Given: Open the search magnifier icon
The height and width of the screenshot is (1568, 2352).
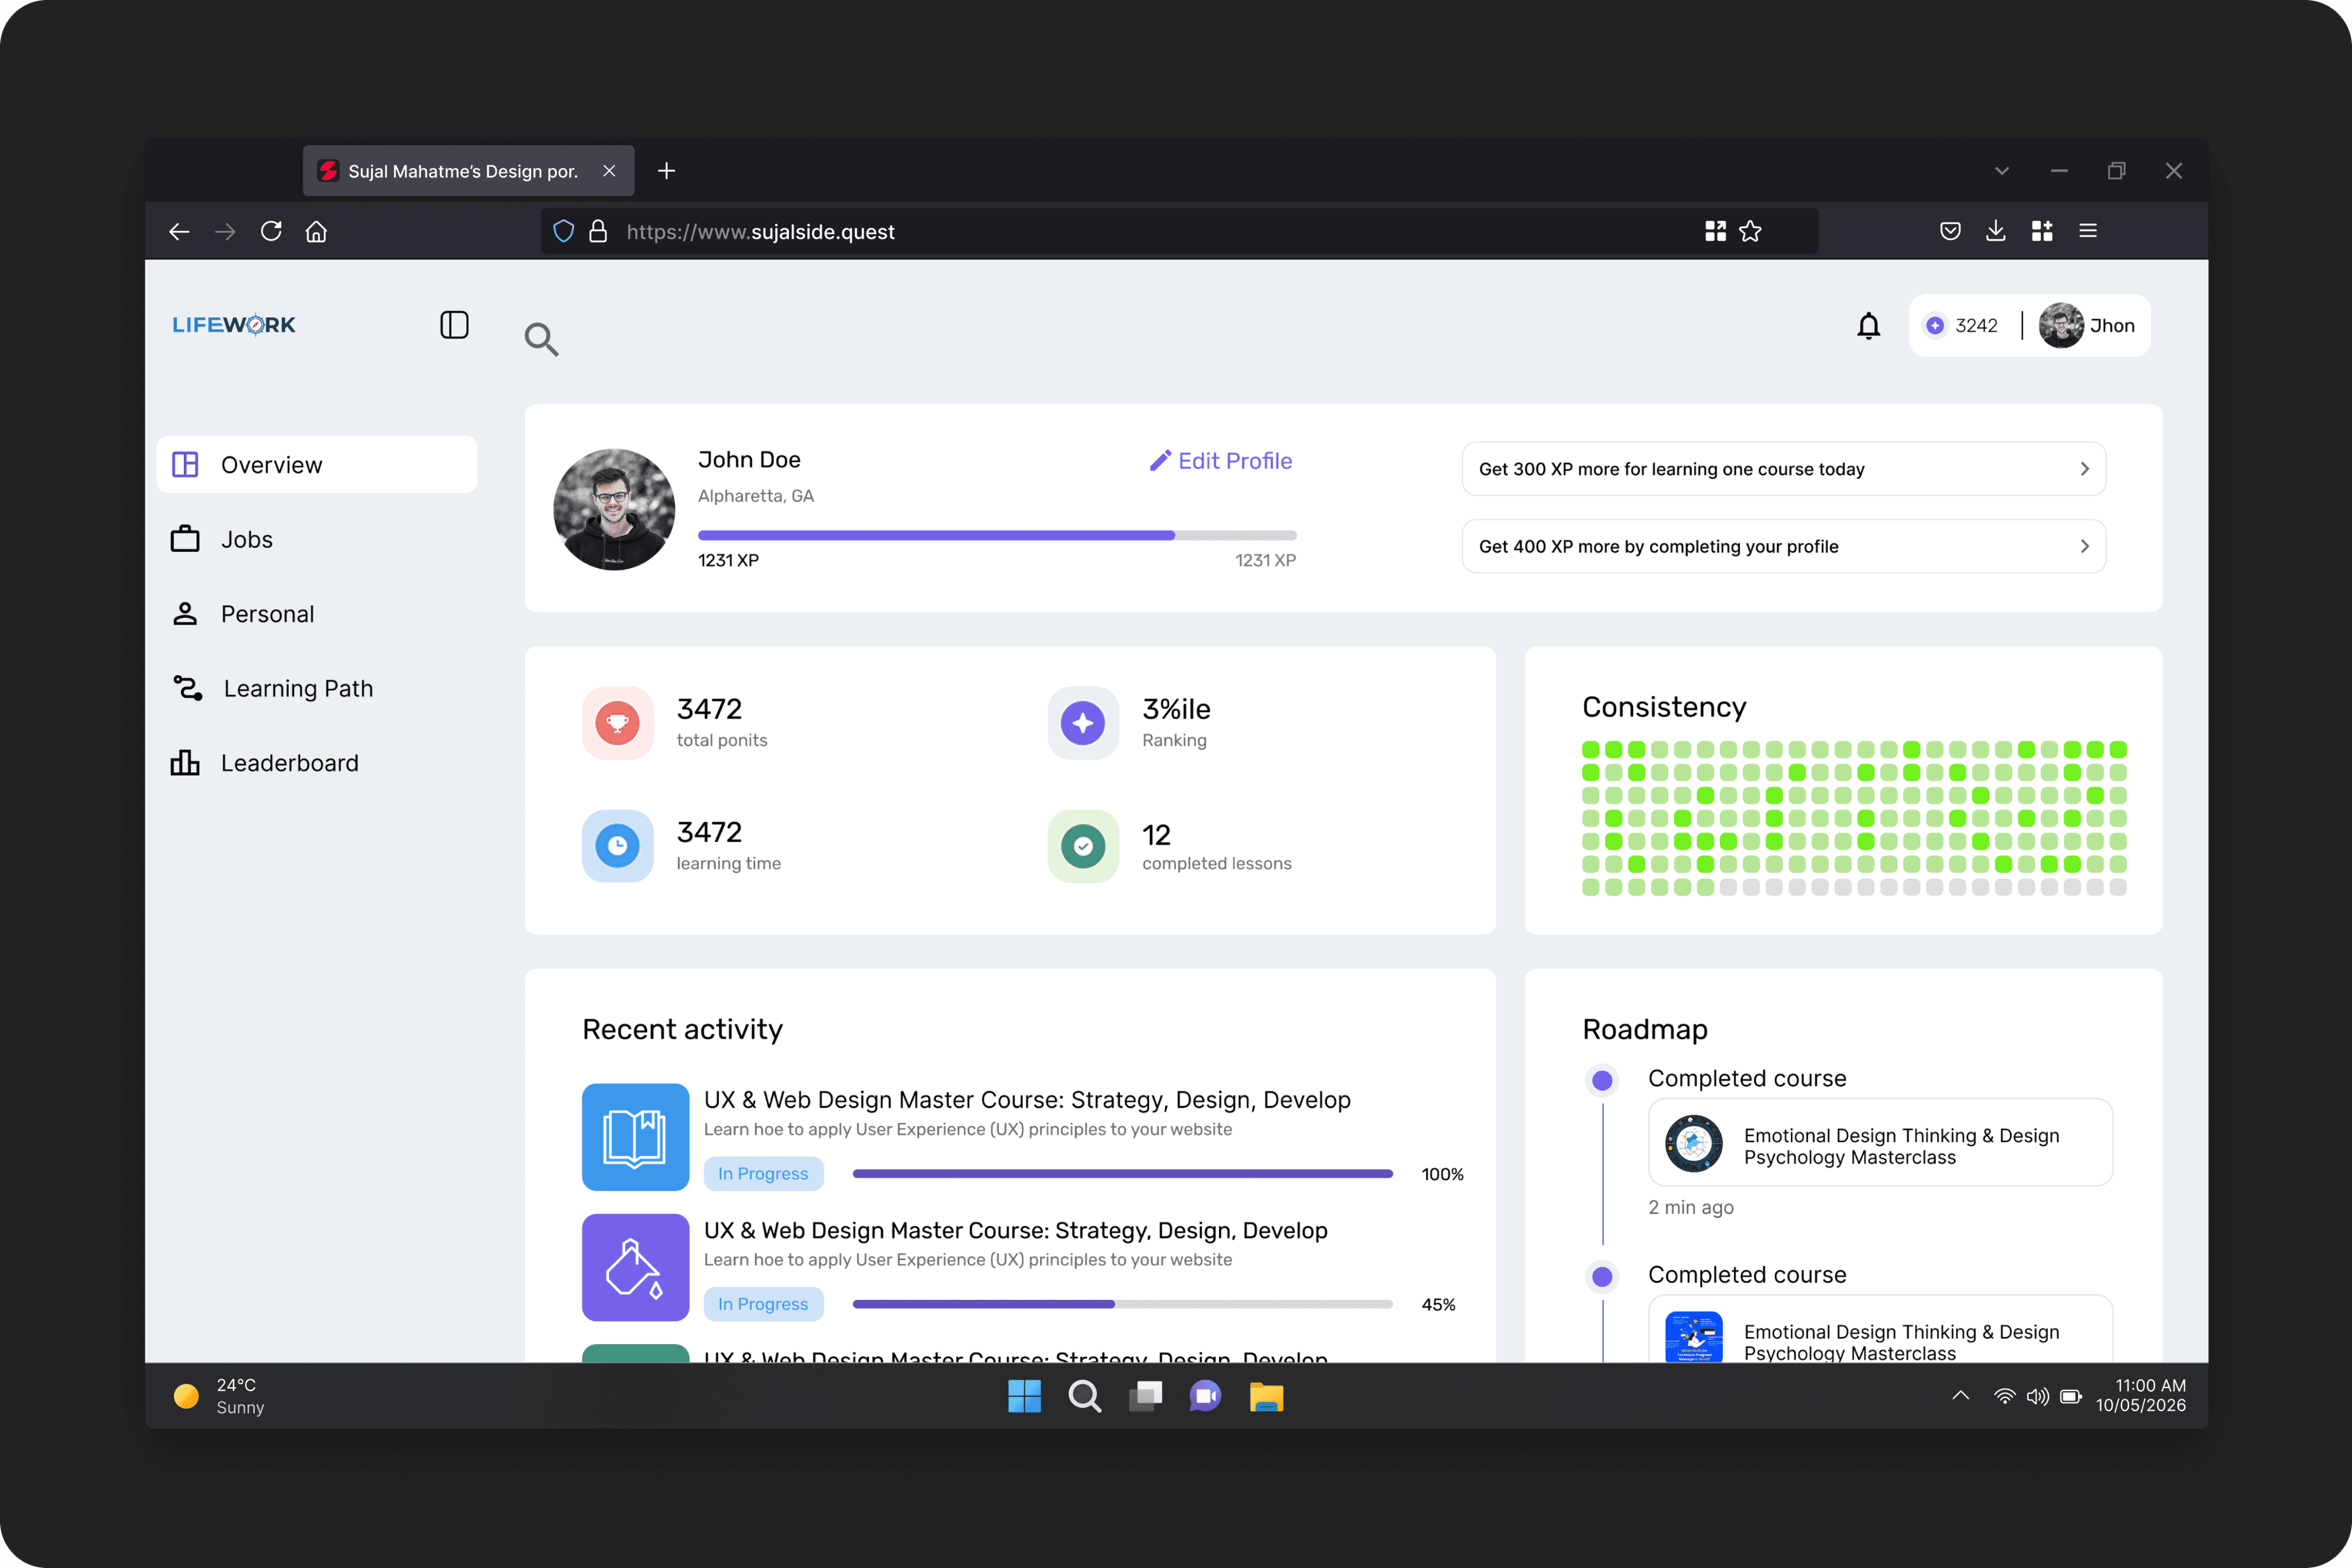Looking at the screenshot, I should [541, 339].
